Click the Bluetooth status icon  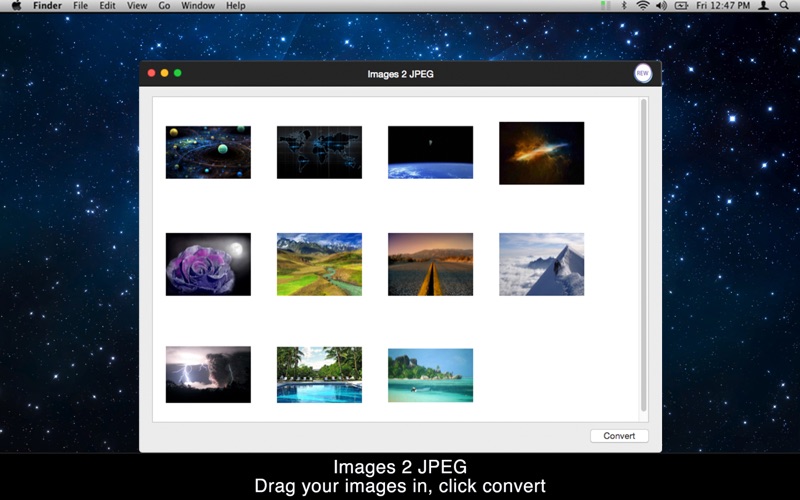pyautogui.click(x=623, y=6)
